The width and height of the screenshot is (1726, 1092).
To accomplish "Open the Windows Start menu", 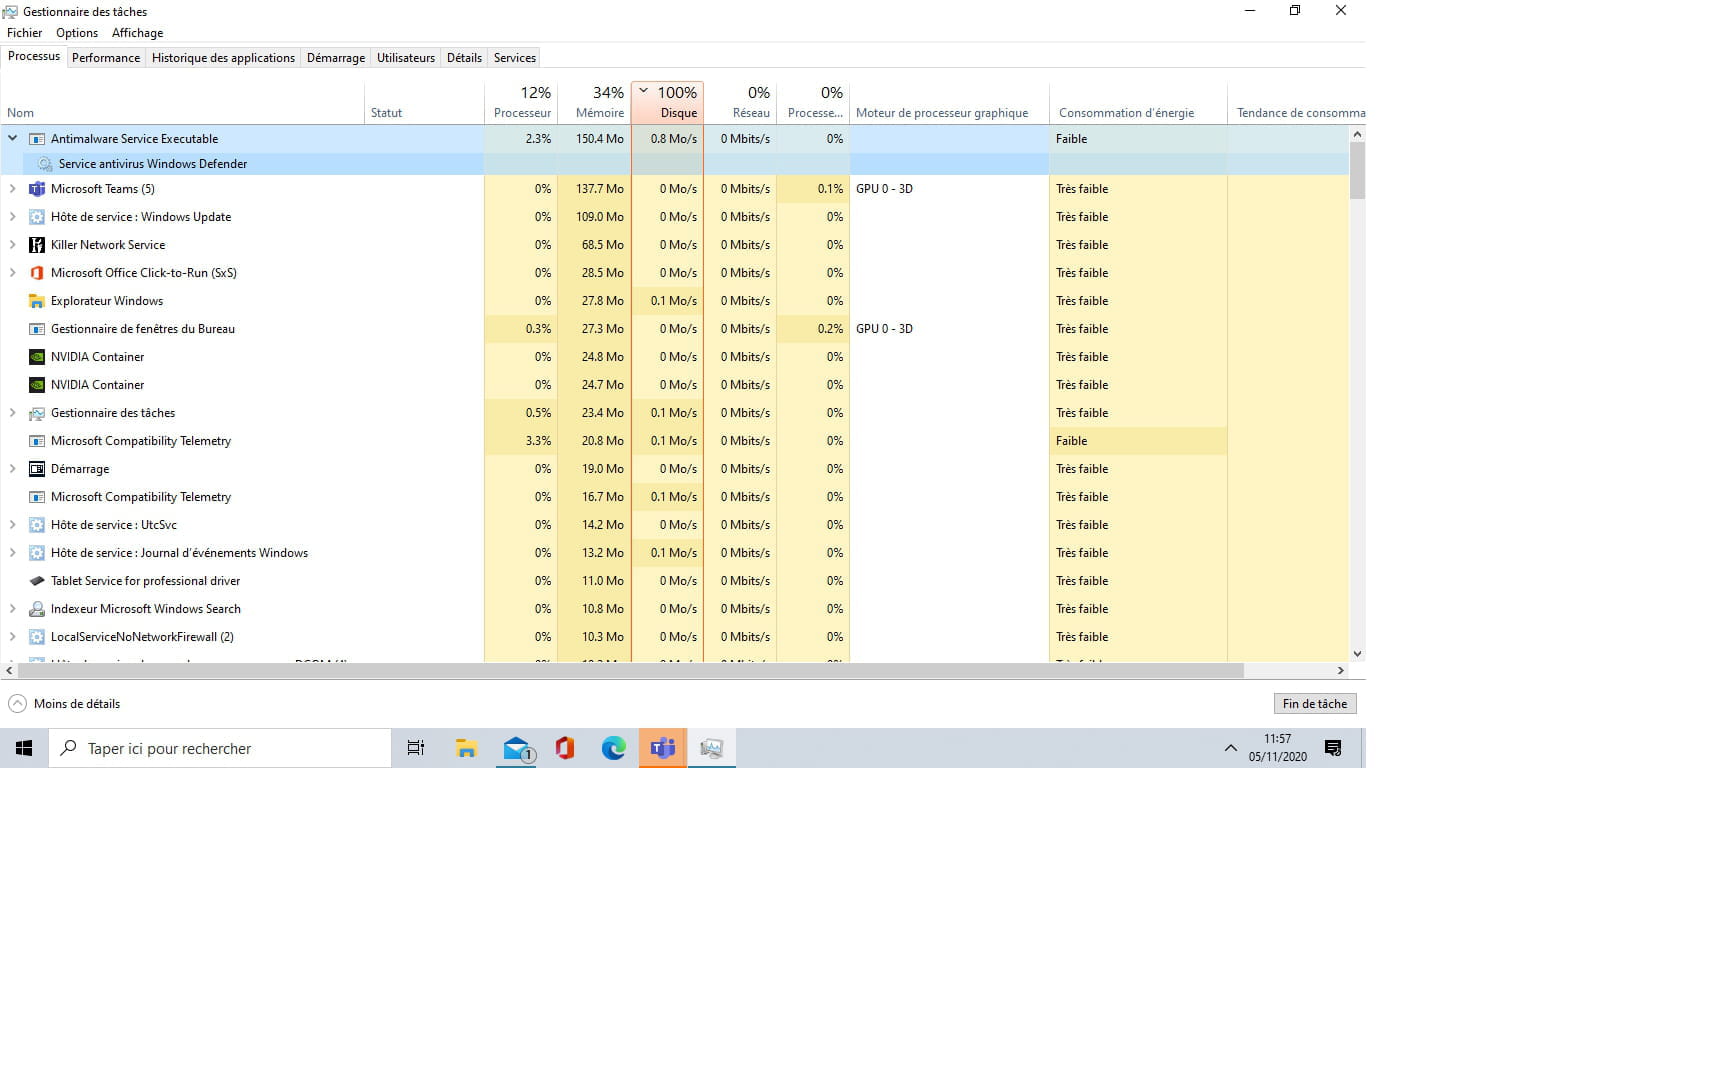I will click(x=24, y=748).
